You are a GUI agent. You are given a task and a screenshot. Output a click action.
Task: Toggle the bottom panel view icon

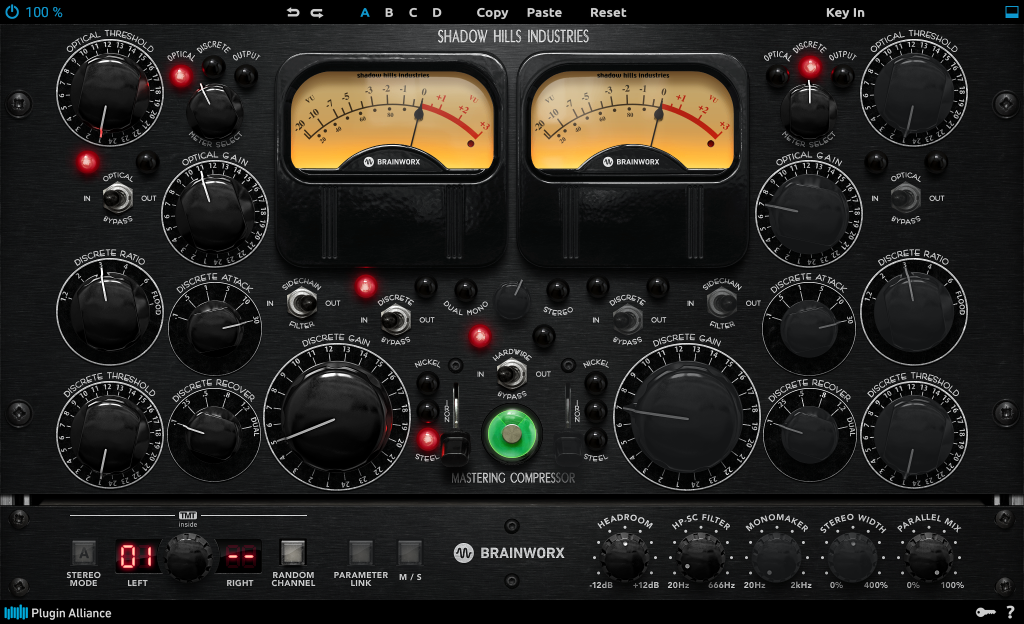tap(1012, 12)
